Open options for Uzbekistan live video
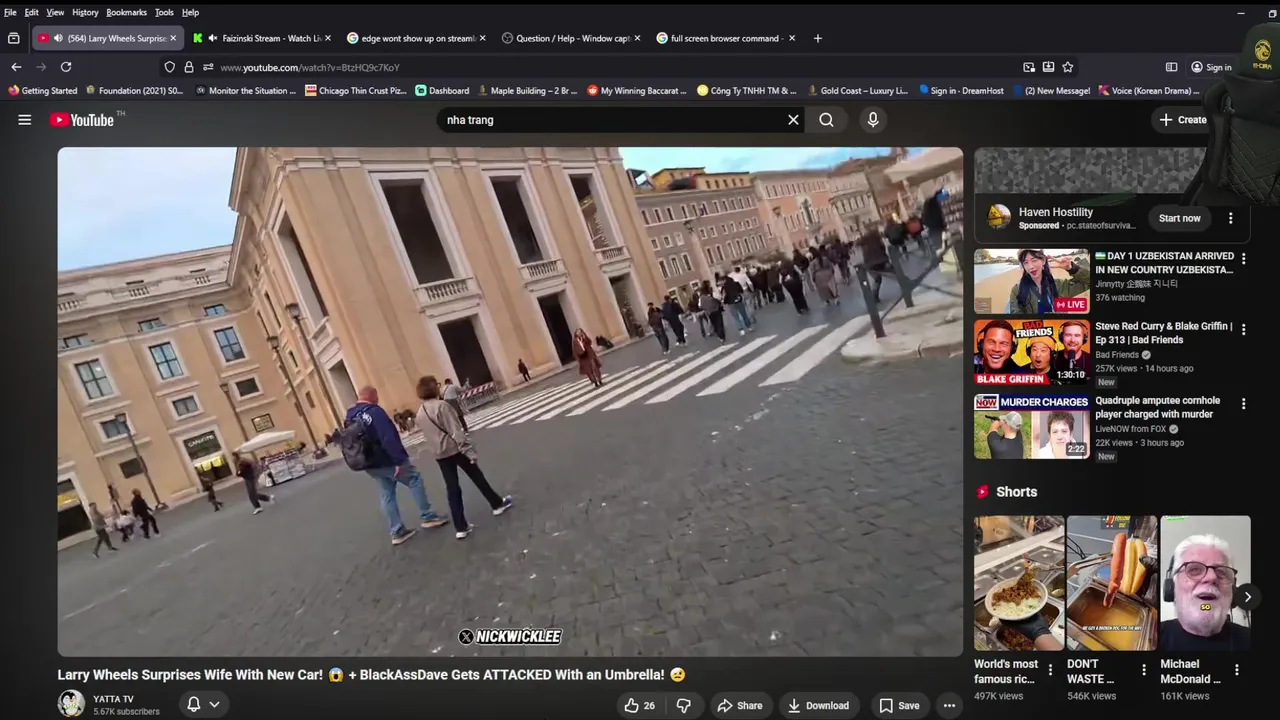 pyautogui.click(x=1243, y=259)
